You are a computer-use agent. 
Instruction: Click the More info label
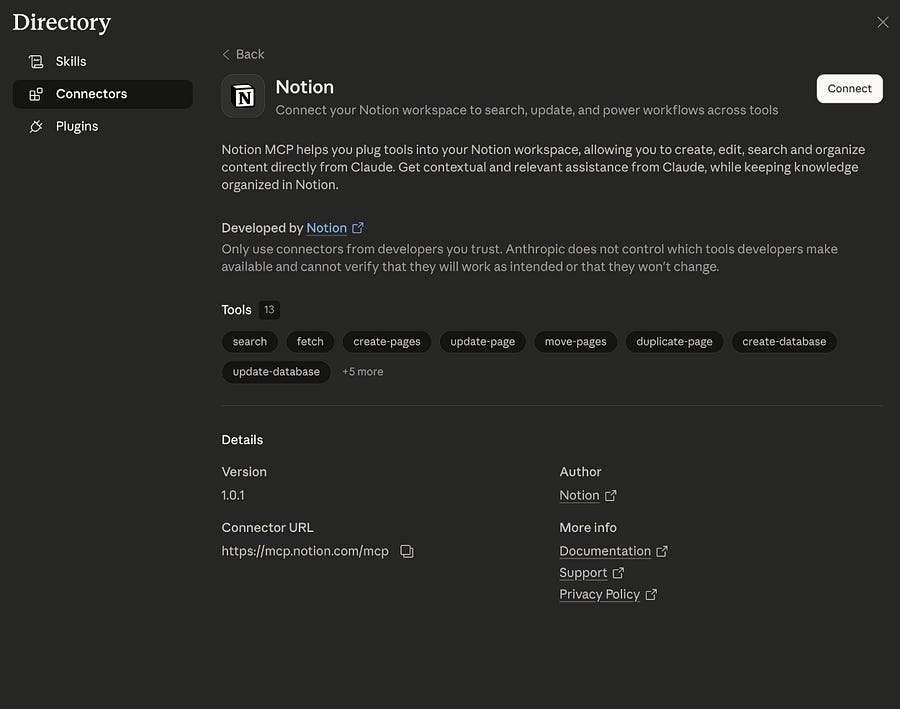(588, 528)
